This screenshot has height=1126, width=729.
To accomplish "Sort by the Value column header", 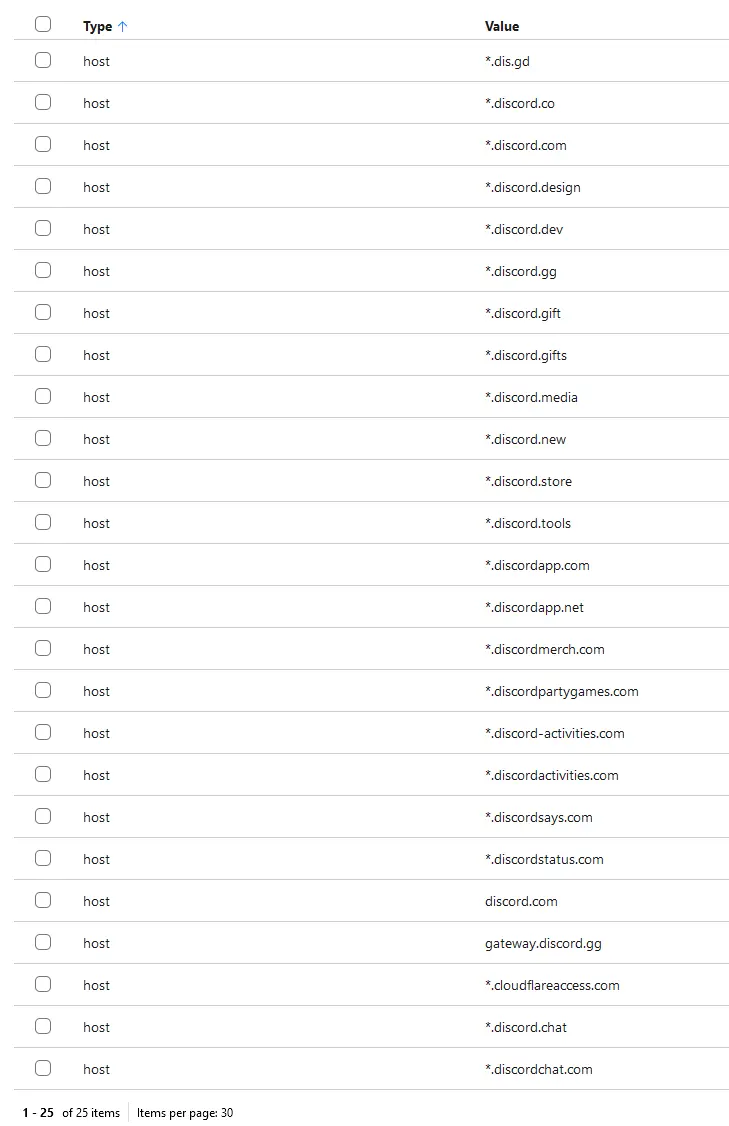I will click(x=501, y=27).
